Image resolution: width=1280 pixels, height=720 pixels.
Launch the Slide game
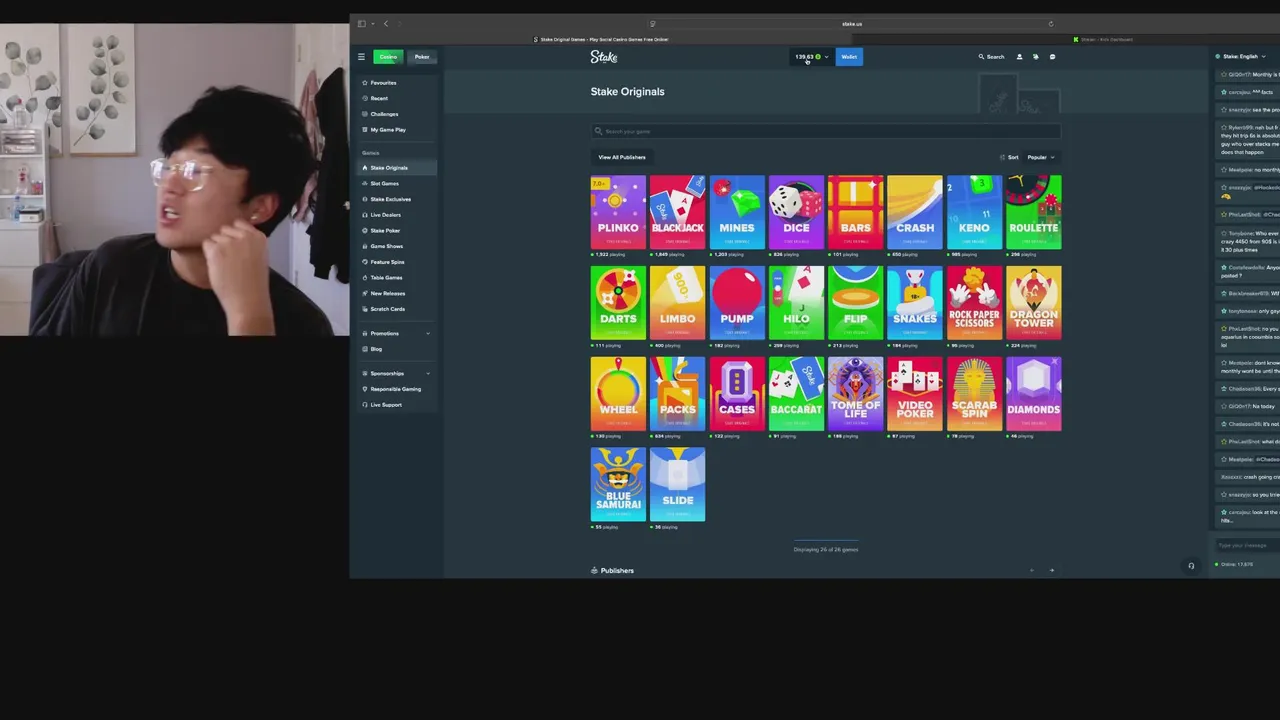coord(677,484)
